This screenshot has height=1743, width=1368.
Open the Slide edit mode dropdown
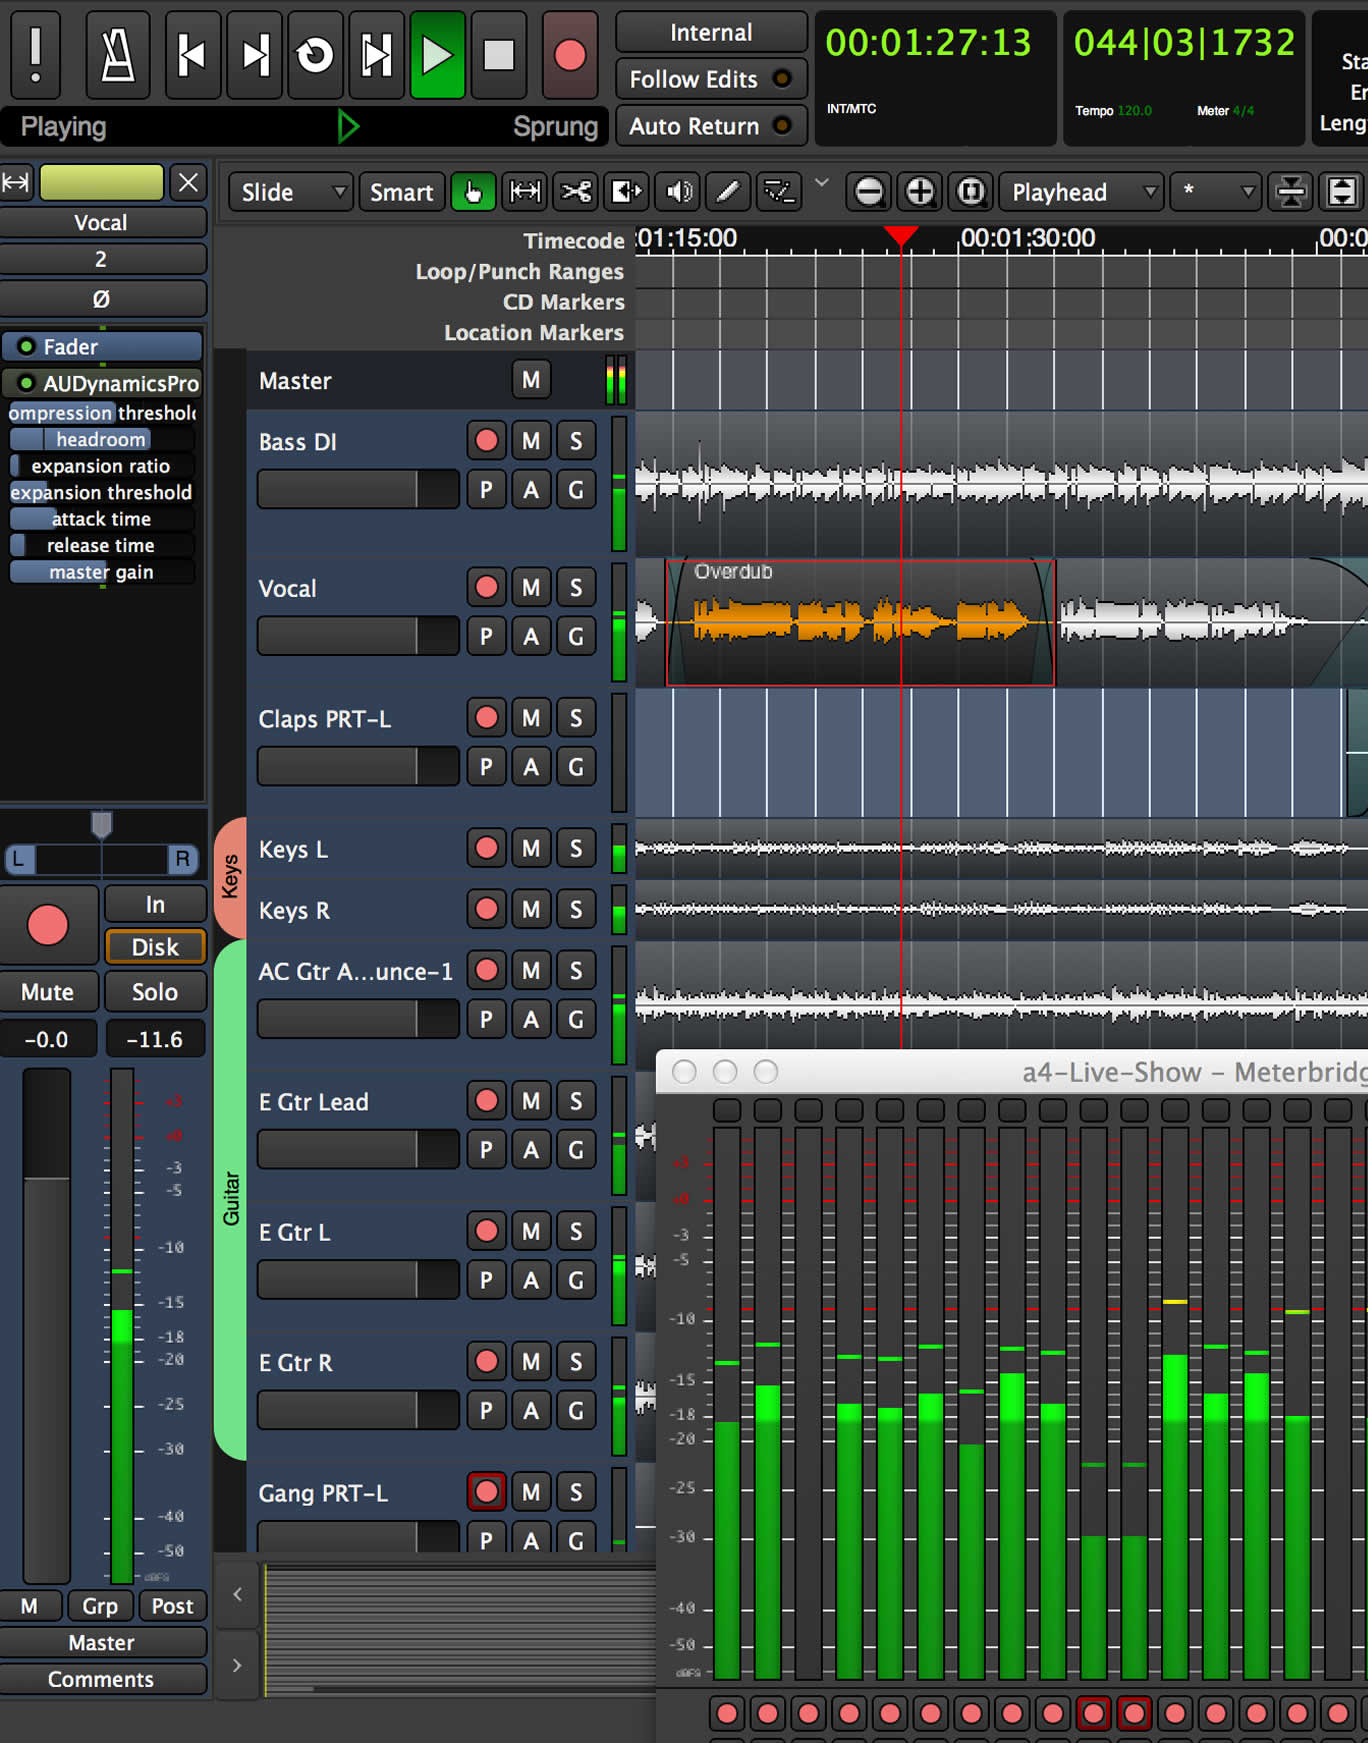point(293,192)
